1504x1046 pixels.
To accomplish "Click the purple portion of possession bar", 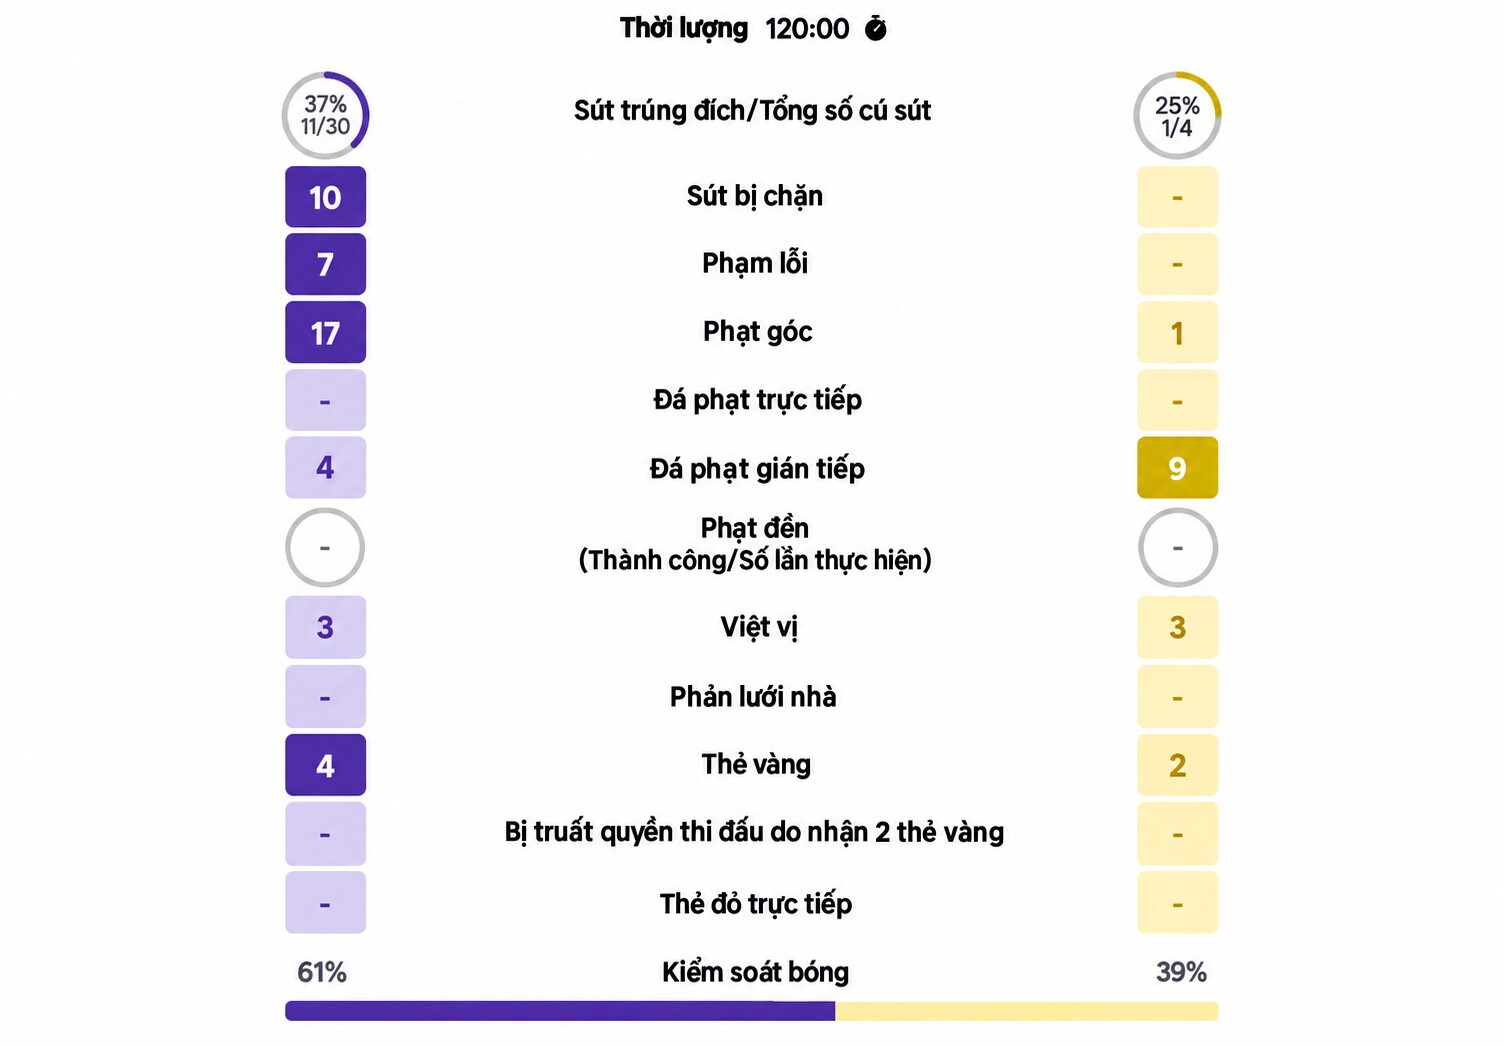I will click(560, 1011).
